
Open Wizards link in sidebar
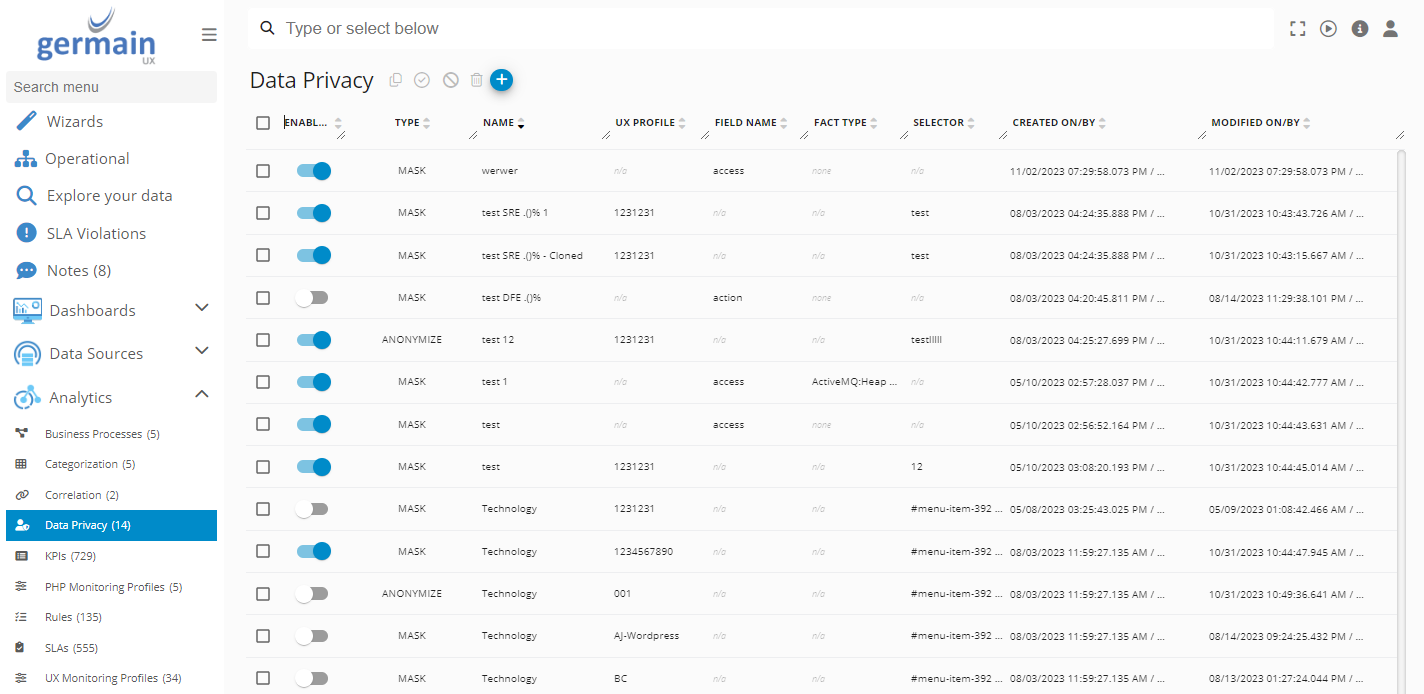point(74,122)
